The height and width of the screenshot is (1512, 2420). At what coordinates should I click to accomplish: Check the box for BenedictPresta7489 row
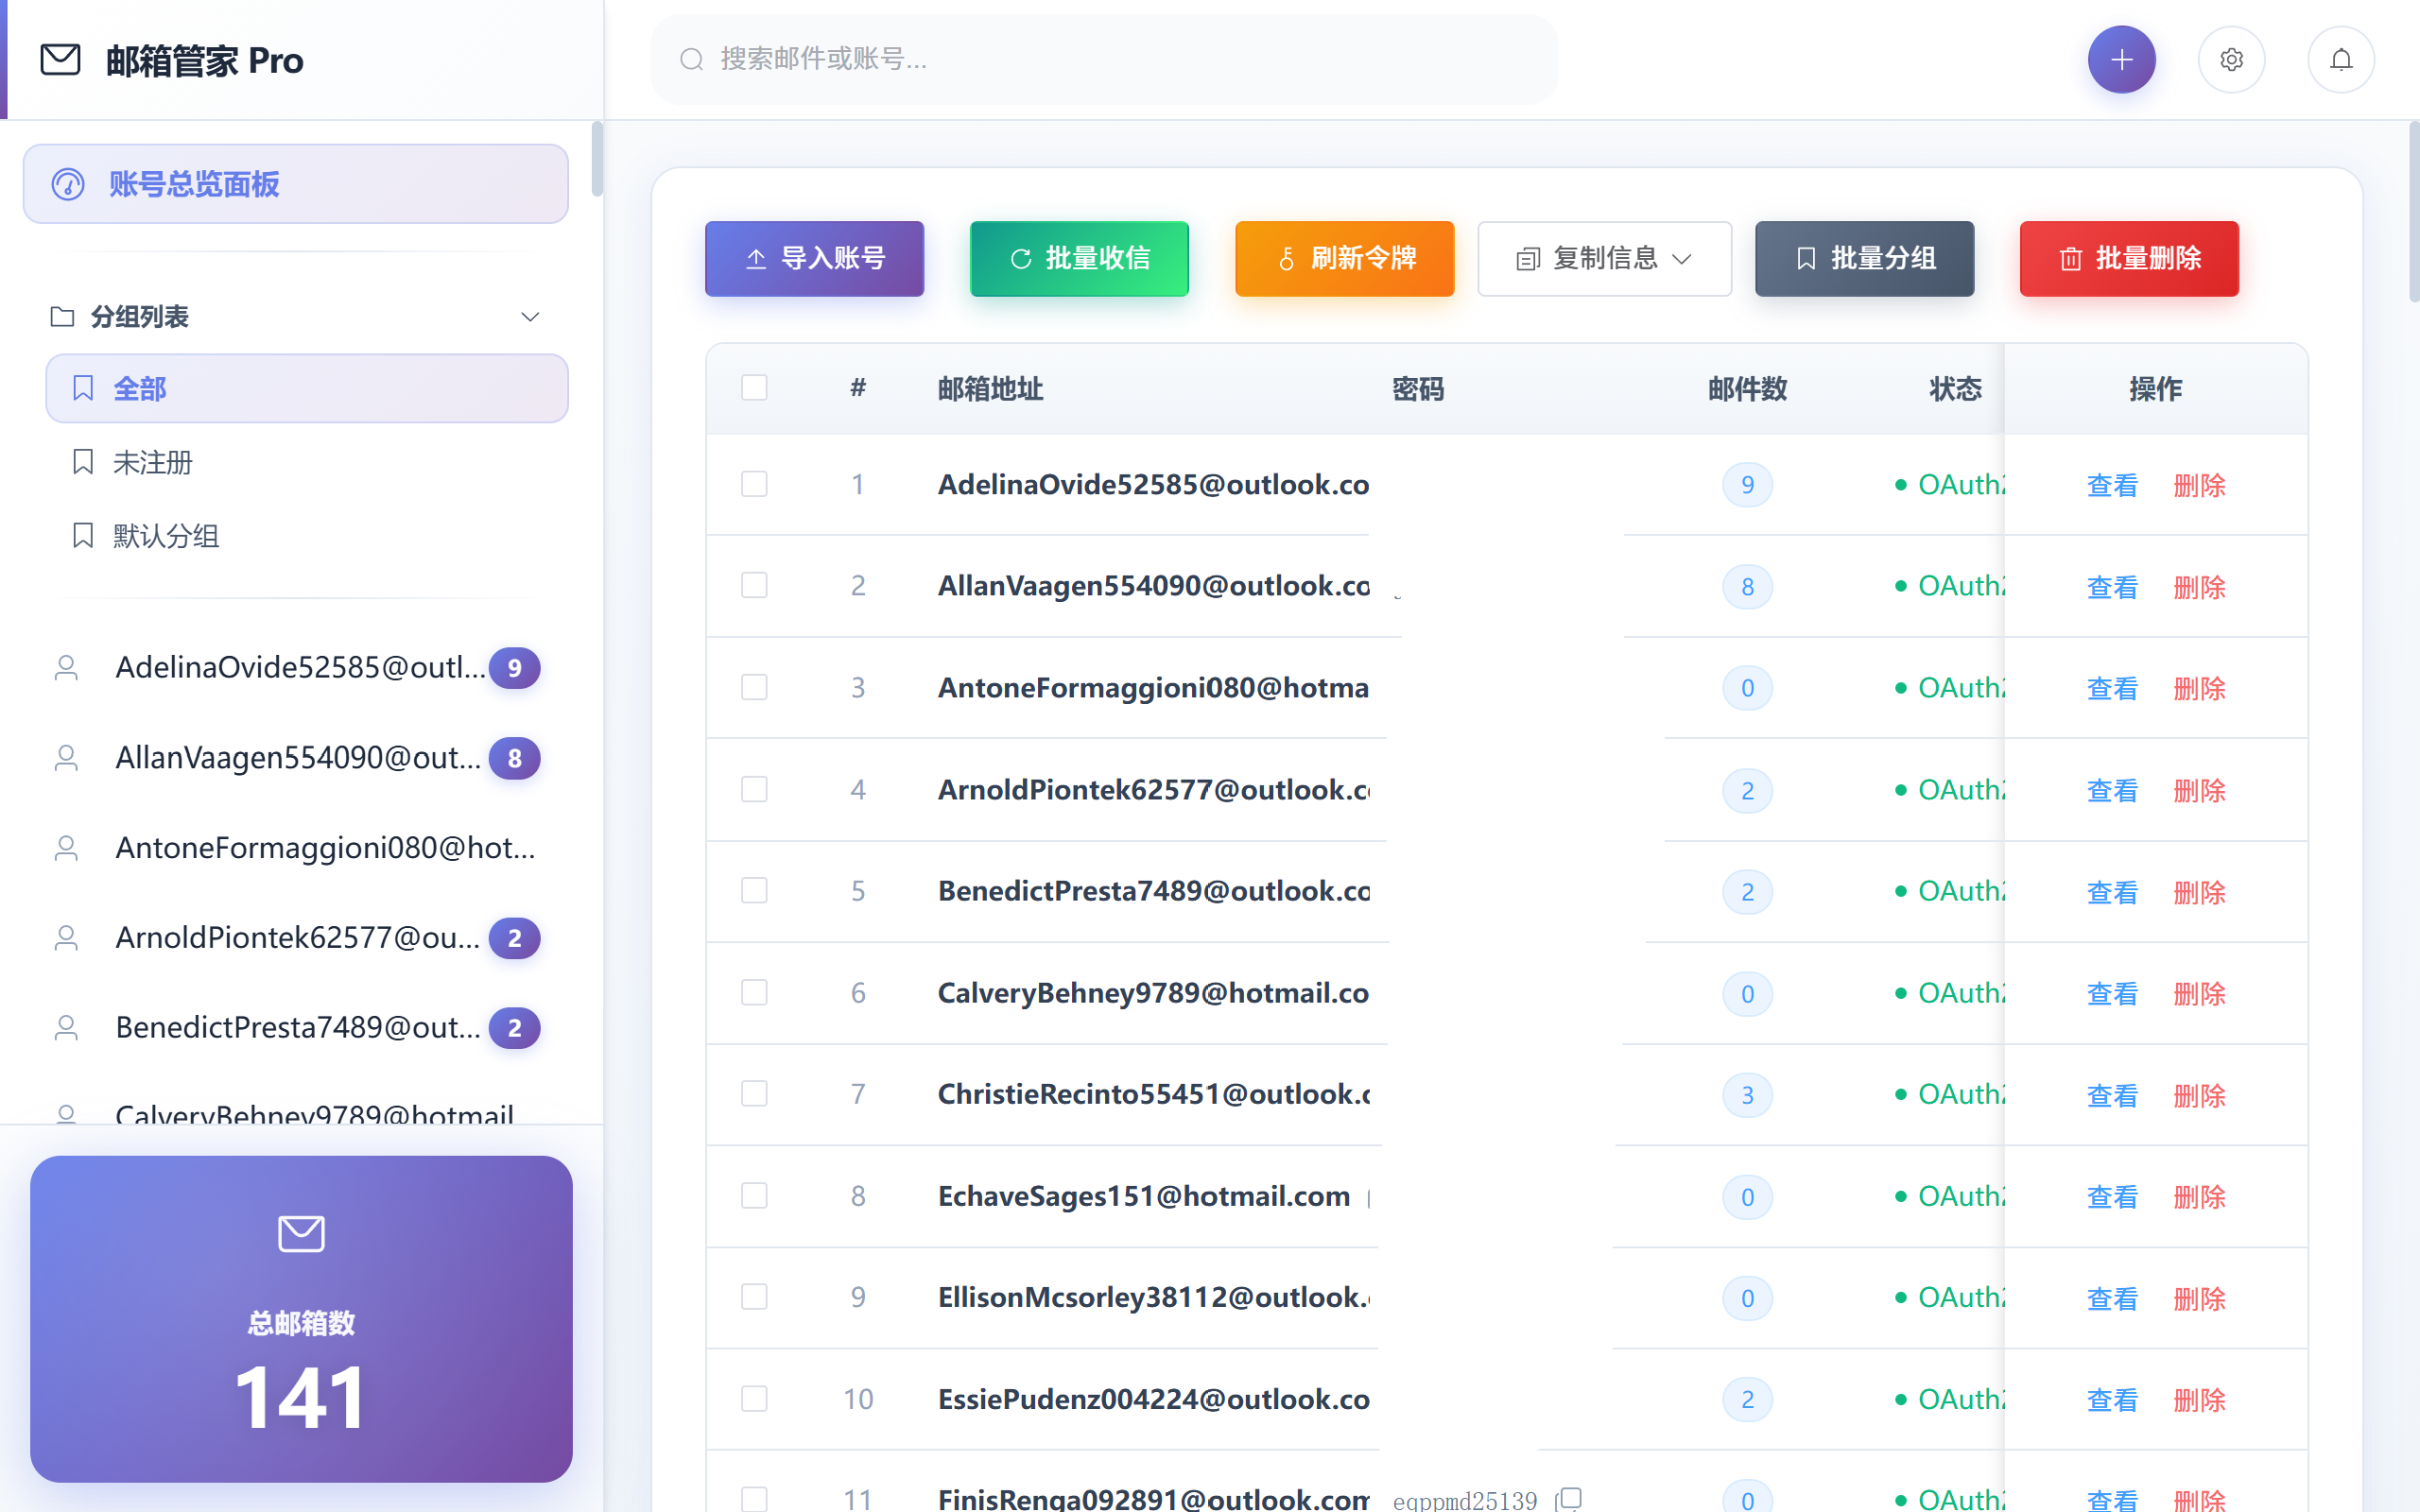point(754,890)
